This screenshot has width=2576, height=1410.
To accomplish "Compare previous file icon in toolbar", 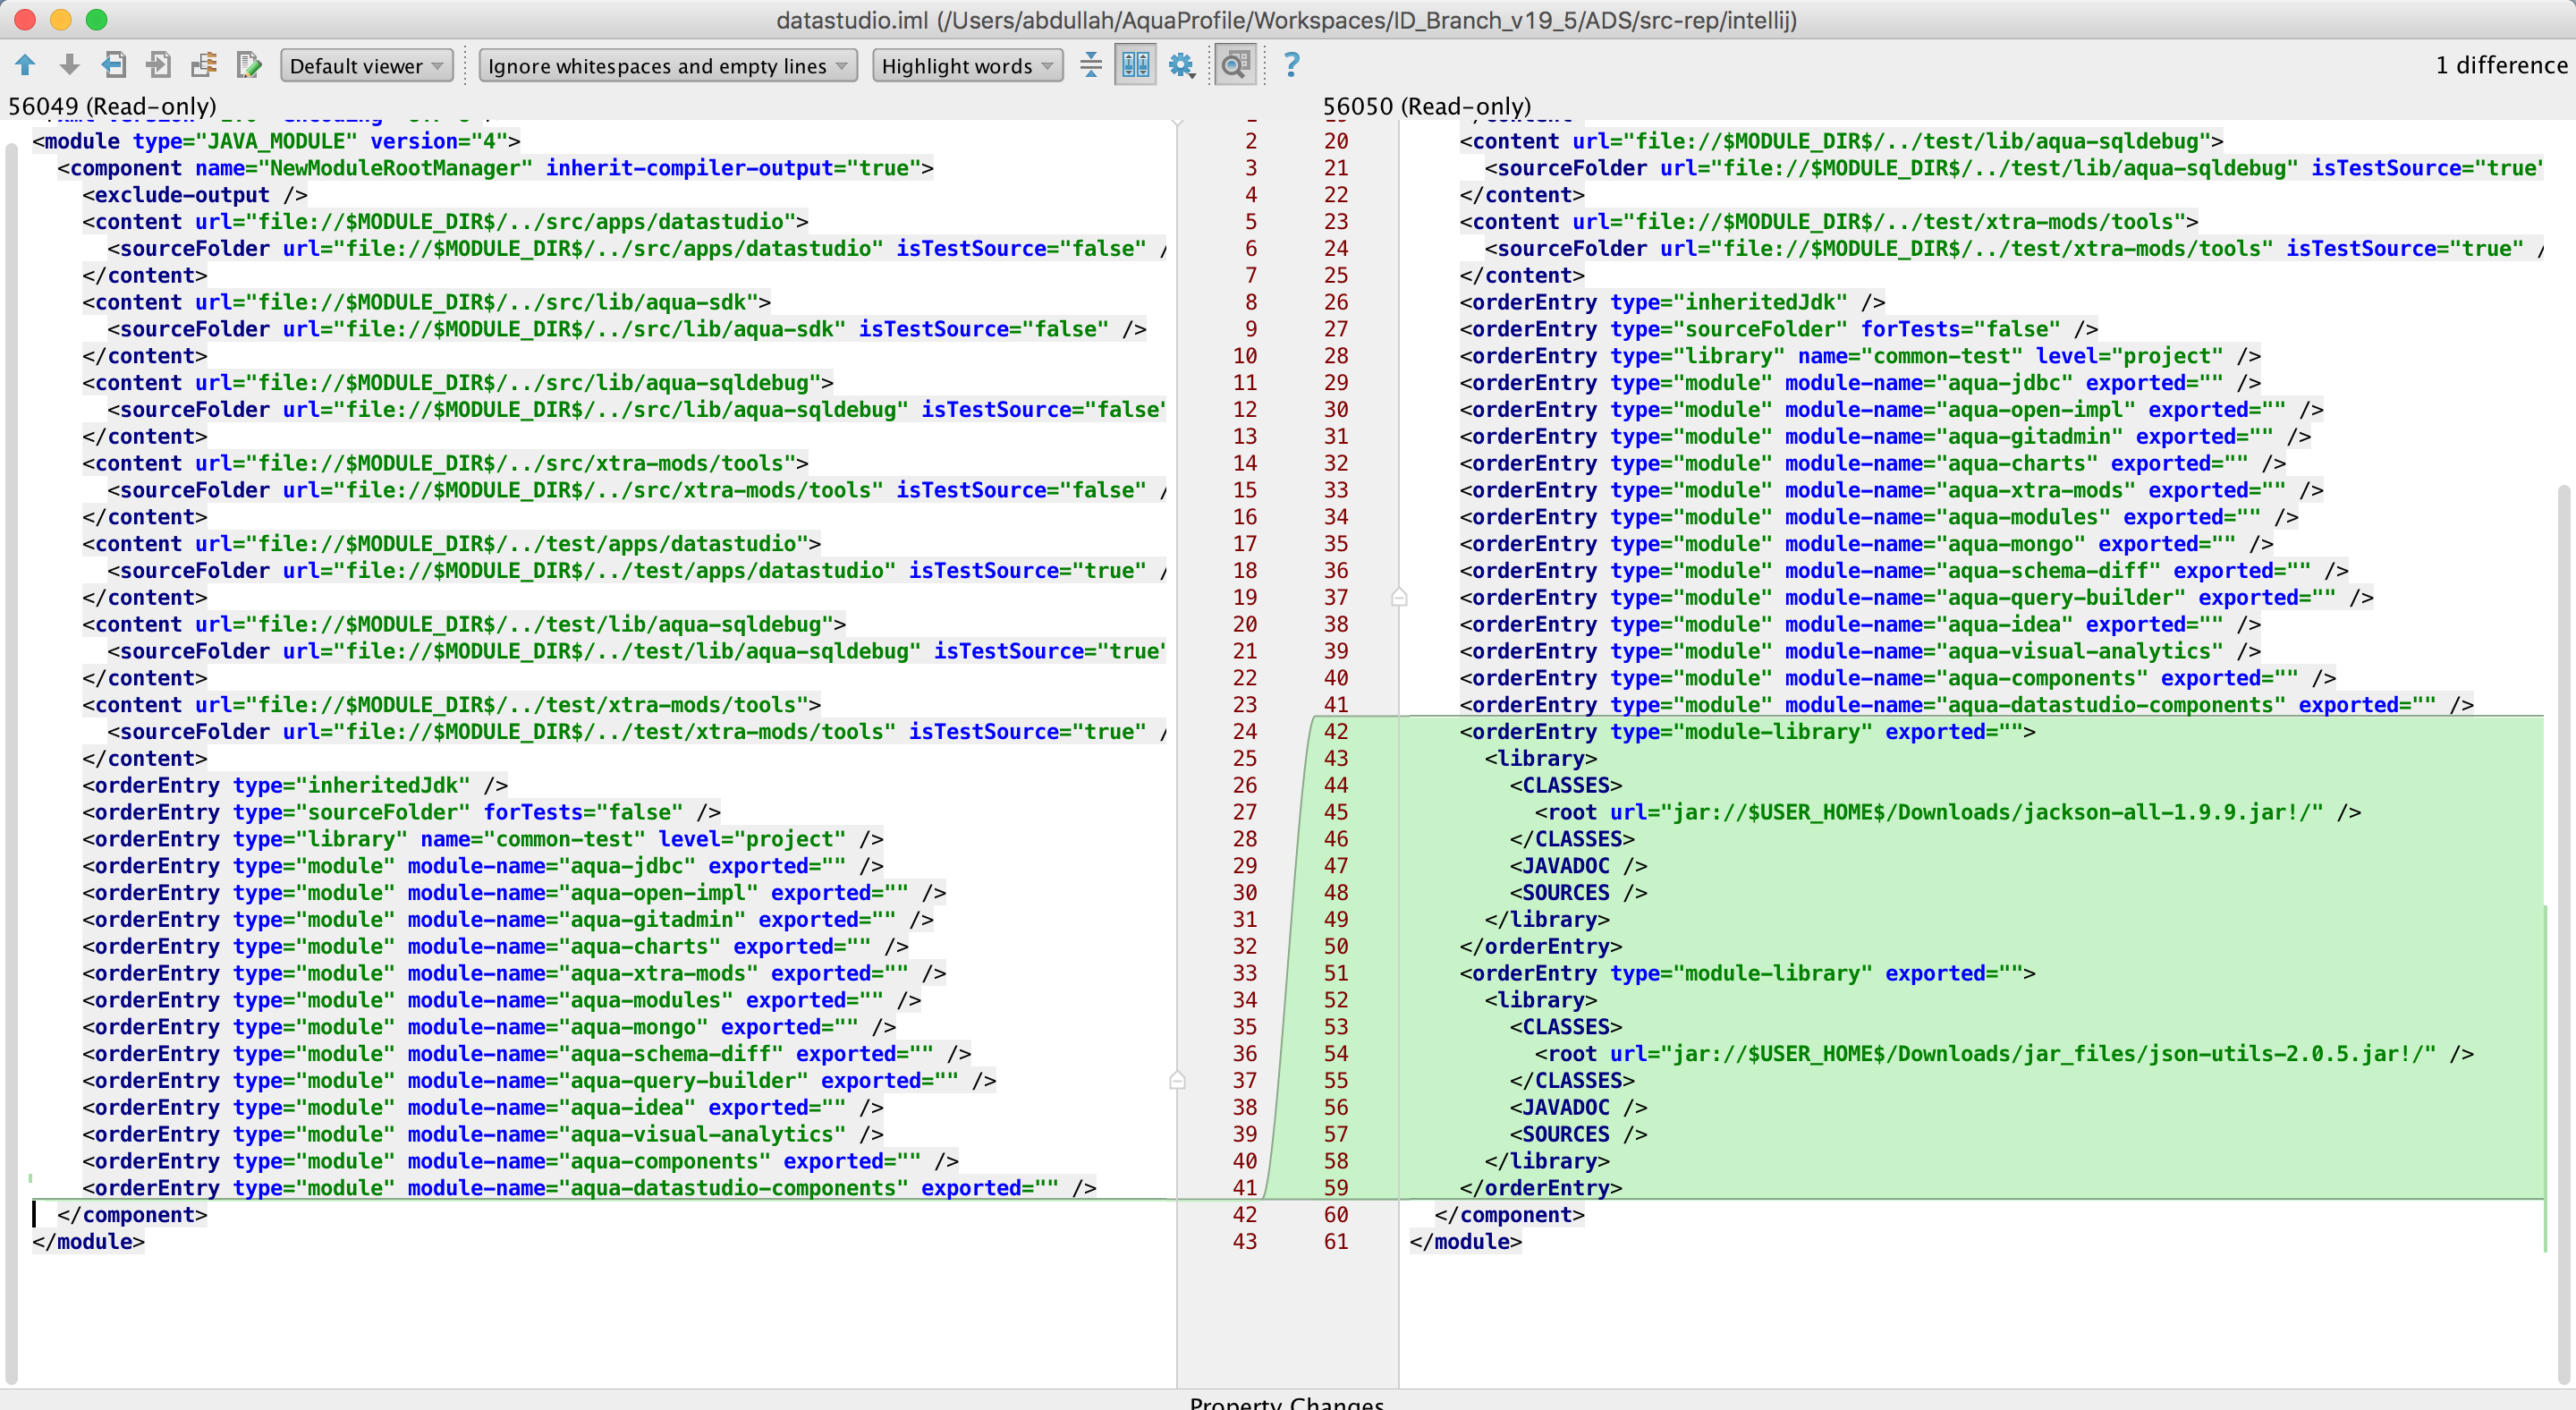I will [x=114, y=65].
